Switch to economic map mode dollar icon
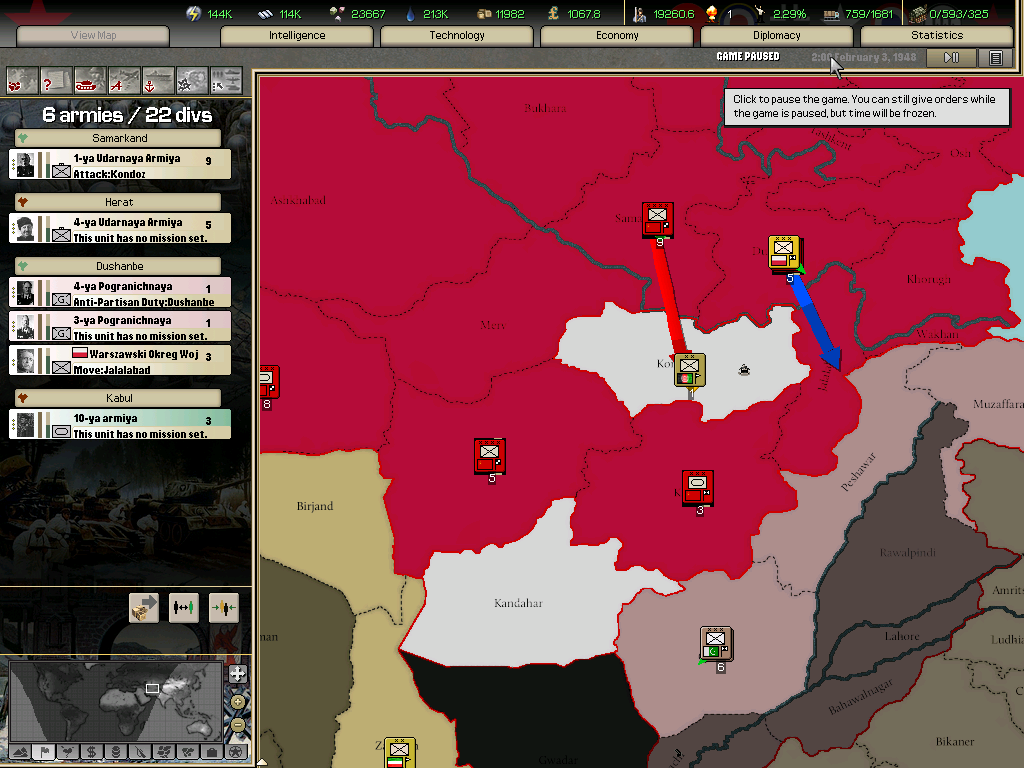Viewport: 1024px width, 768px height. click(91, 751)
